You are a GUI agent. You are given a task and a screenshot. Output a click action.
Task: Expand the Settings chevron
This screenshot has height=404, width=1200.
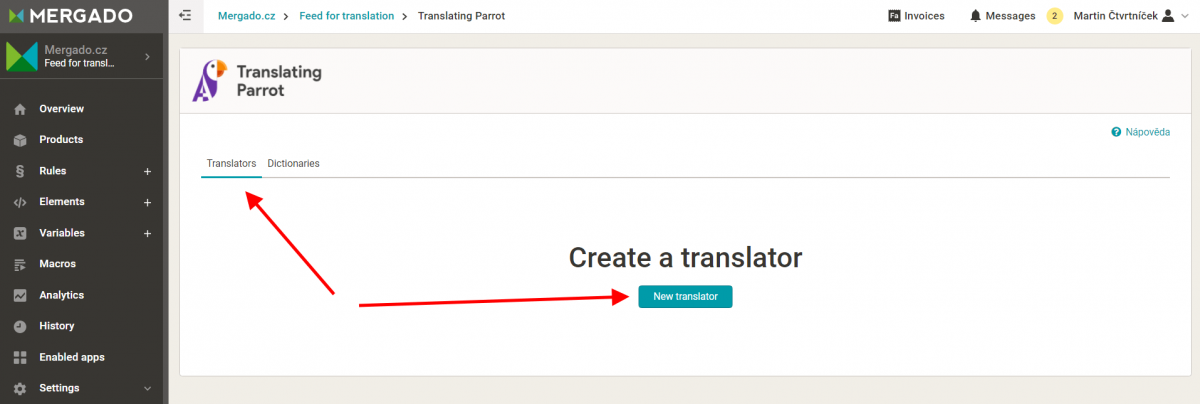click(x=147, y=389)
